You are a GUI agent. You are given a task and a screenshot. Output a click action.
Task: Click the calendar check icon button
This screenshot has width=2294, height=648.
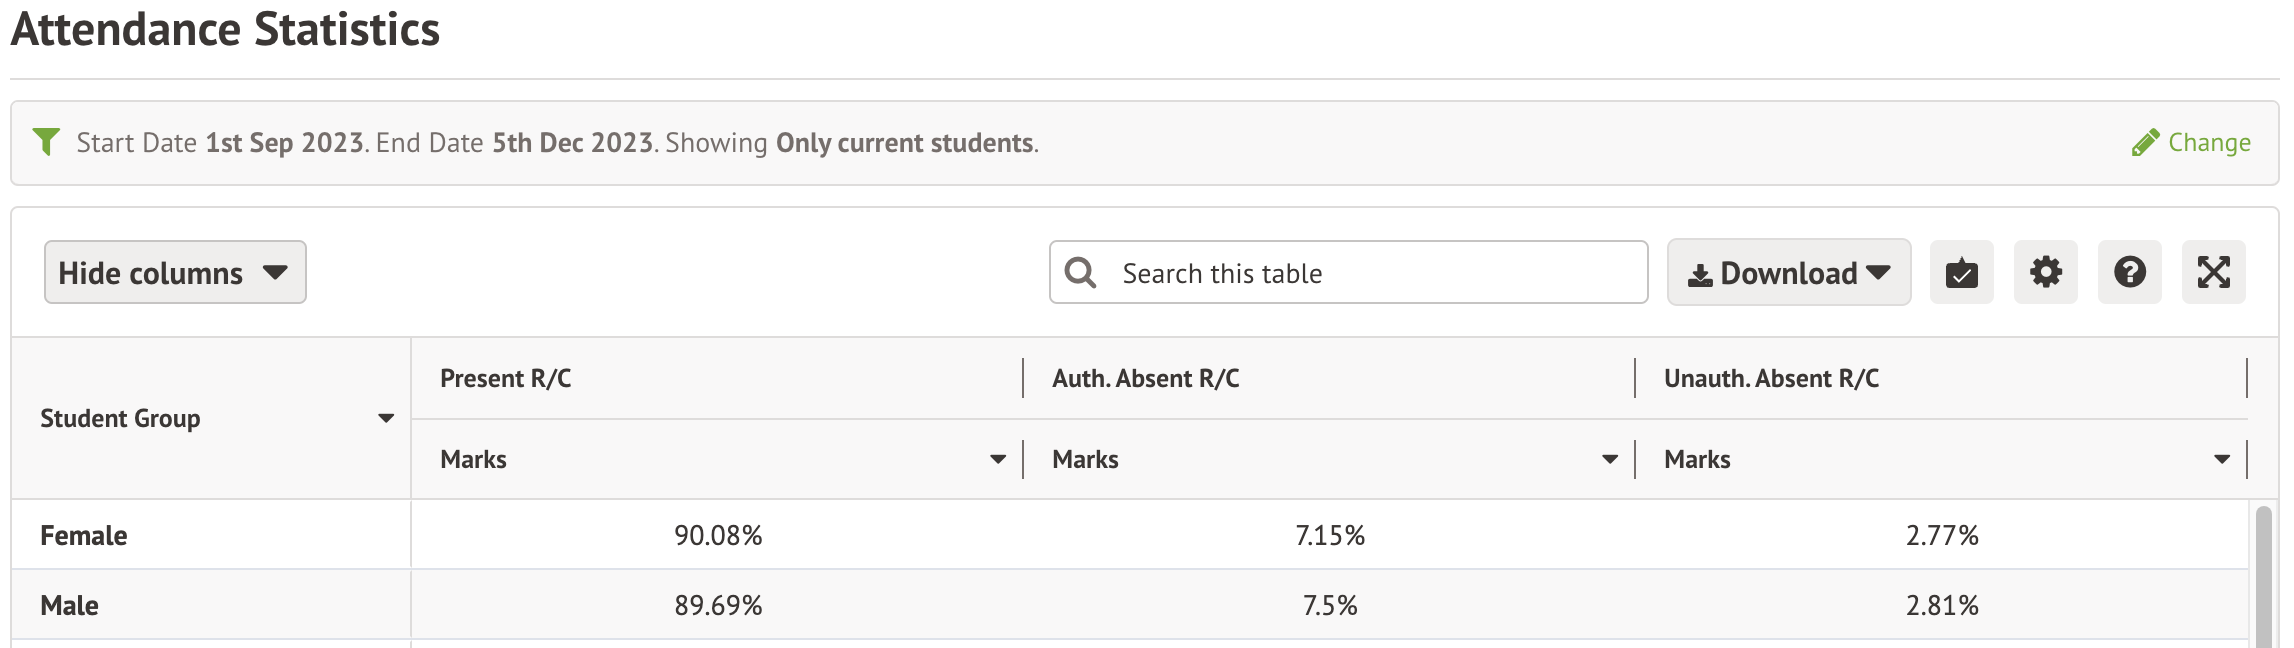pyautogui.click(x=1961, y=272)
